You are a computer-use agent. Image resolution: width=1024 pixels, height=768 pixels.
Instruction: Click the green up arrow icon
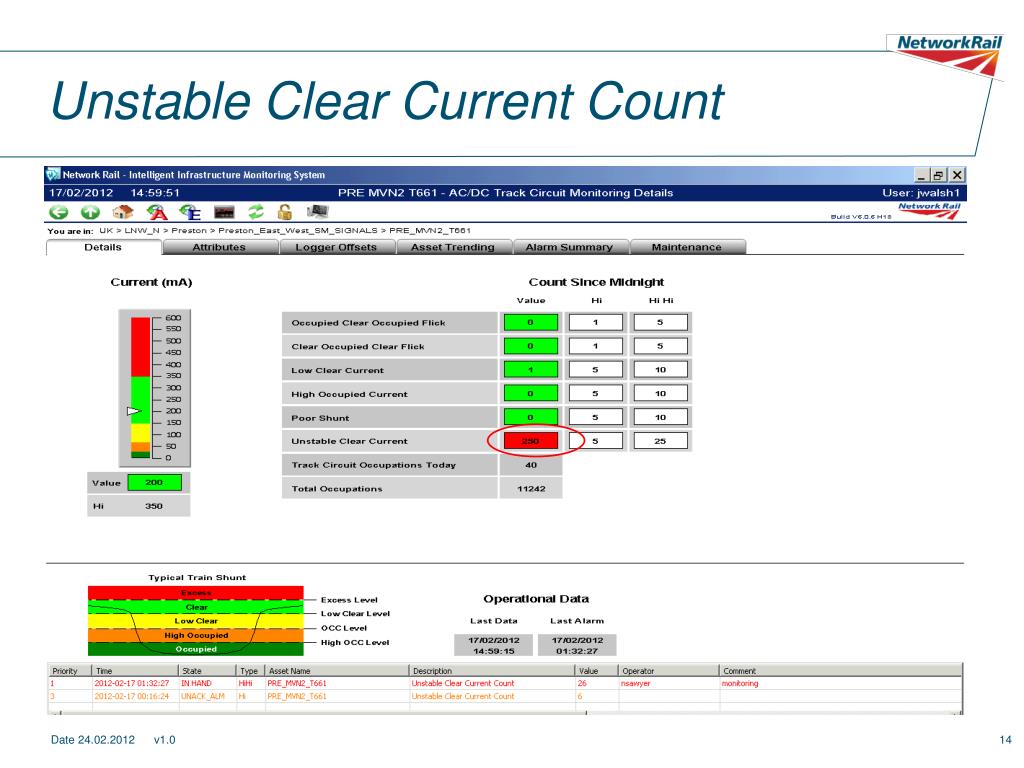pyautogui.click(x=90, y=212)
